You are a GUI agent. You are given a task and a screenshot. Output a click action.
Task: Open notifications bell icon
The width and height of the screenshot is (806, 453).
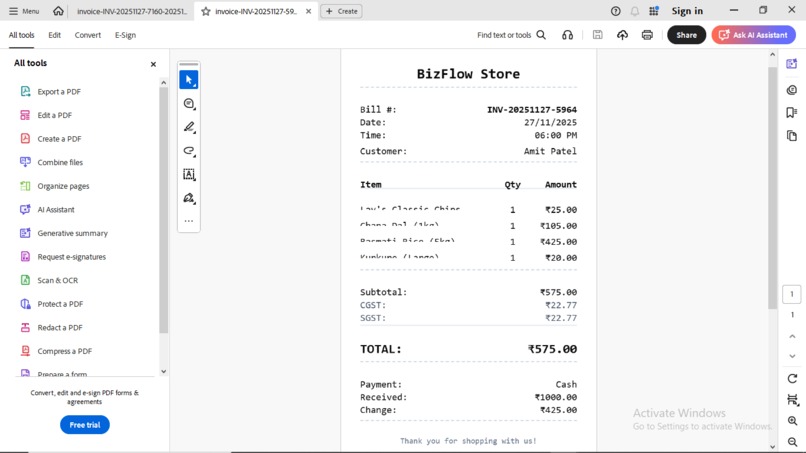pos(635,11)
